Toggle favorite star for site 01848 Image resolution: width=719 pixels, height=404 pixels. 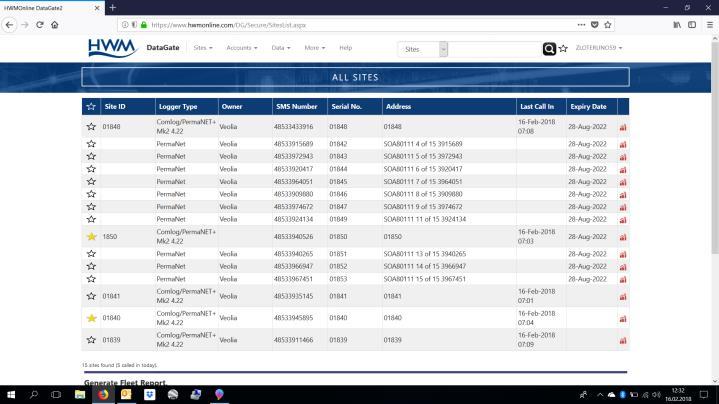click(x=91, y=127)
